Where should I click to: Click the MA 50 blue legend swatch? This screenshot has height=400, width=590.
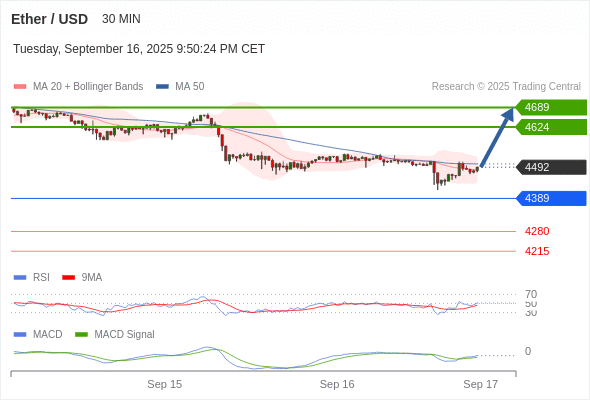162,87
